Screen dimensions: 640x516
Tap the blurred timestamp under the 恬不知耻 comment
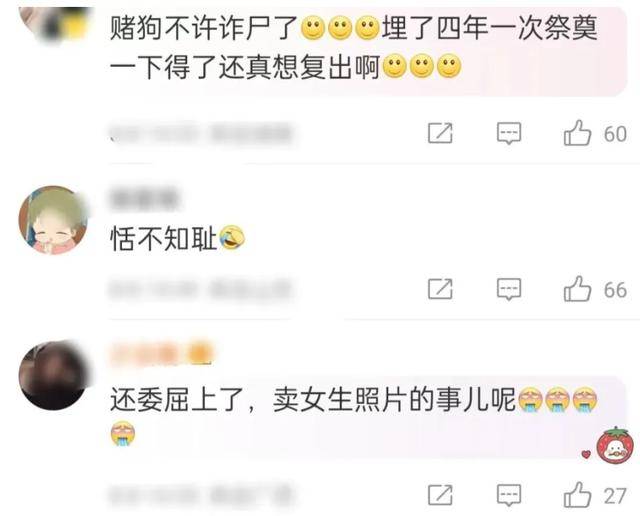(199, 289)
